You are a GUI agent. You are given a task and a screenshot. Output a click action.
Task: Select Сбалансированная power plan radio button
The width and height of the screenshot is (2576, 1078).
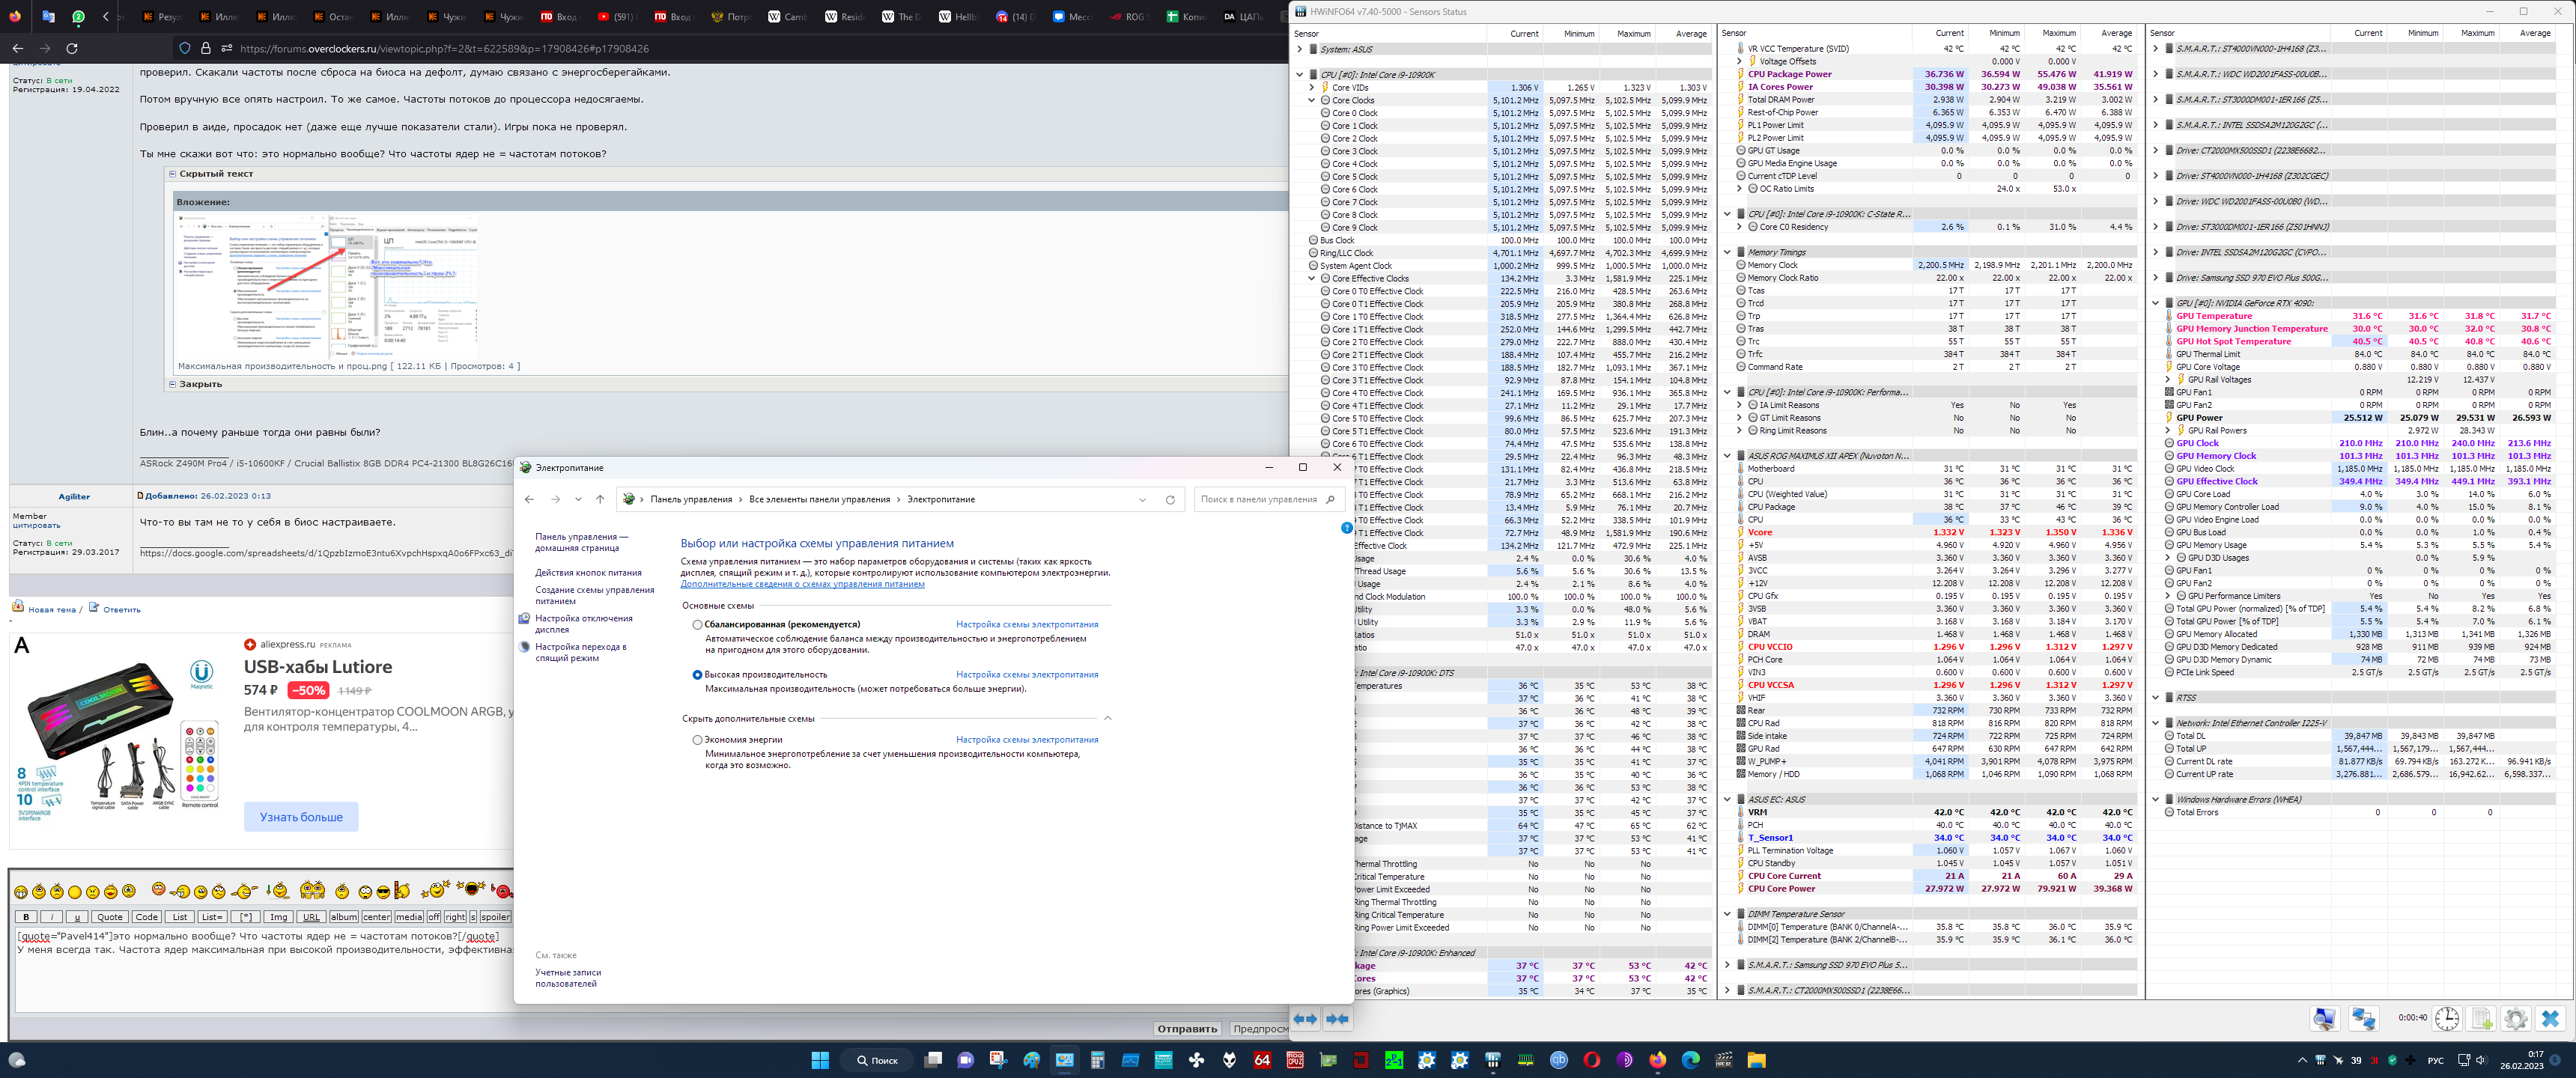tap(697, 624)
